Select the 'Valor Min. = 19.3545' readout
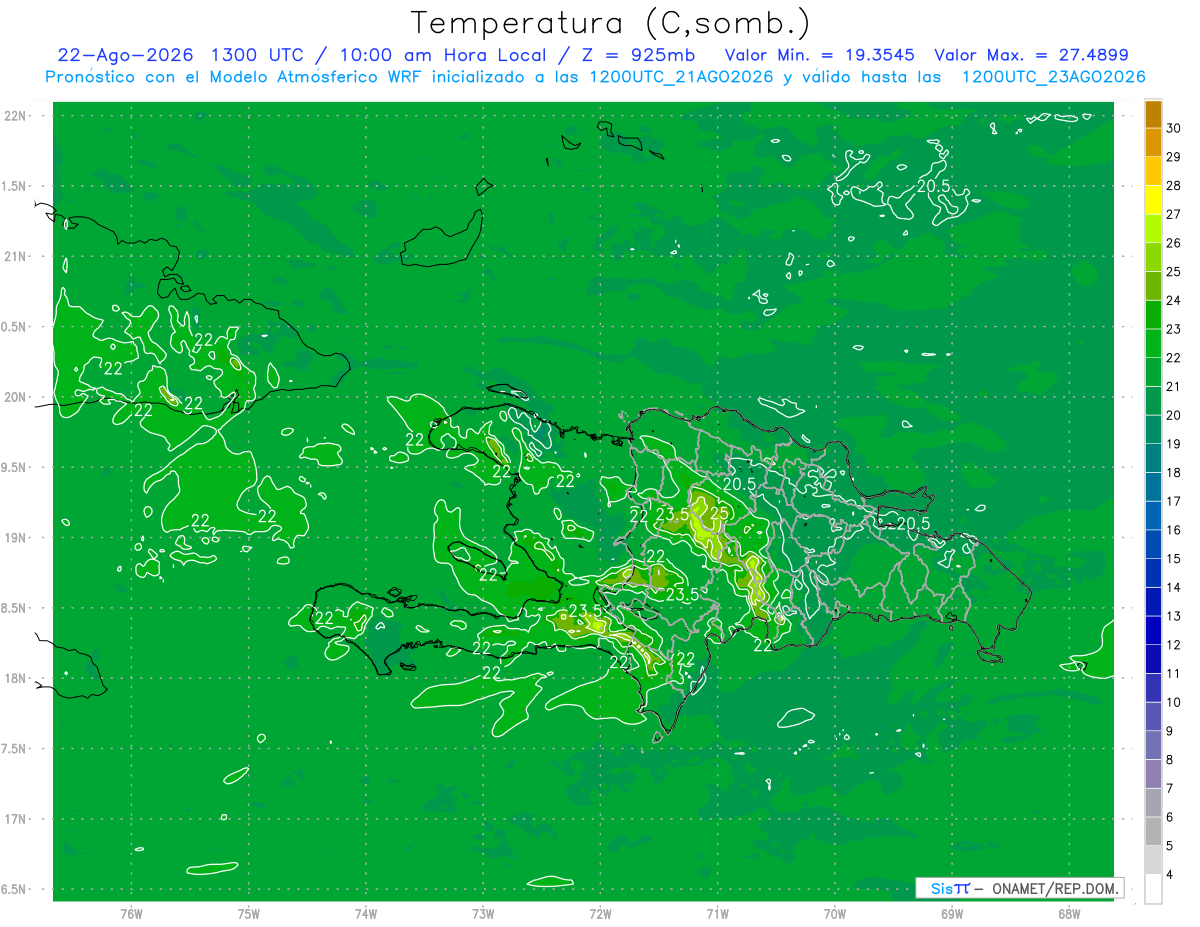Viewport: 1200px width, 927px height. point(820,55)
